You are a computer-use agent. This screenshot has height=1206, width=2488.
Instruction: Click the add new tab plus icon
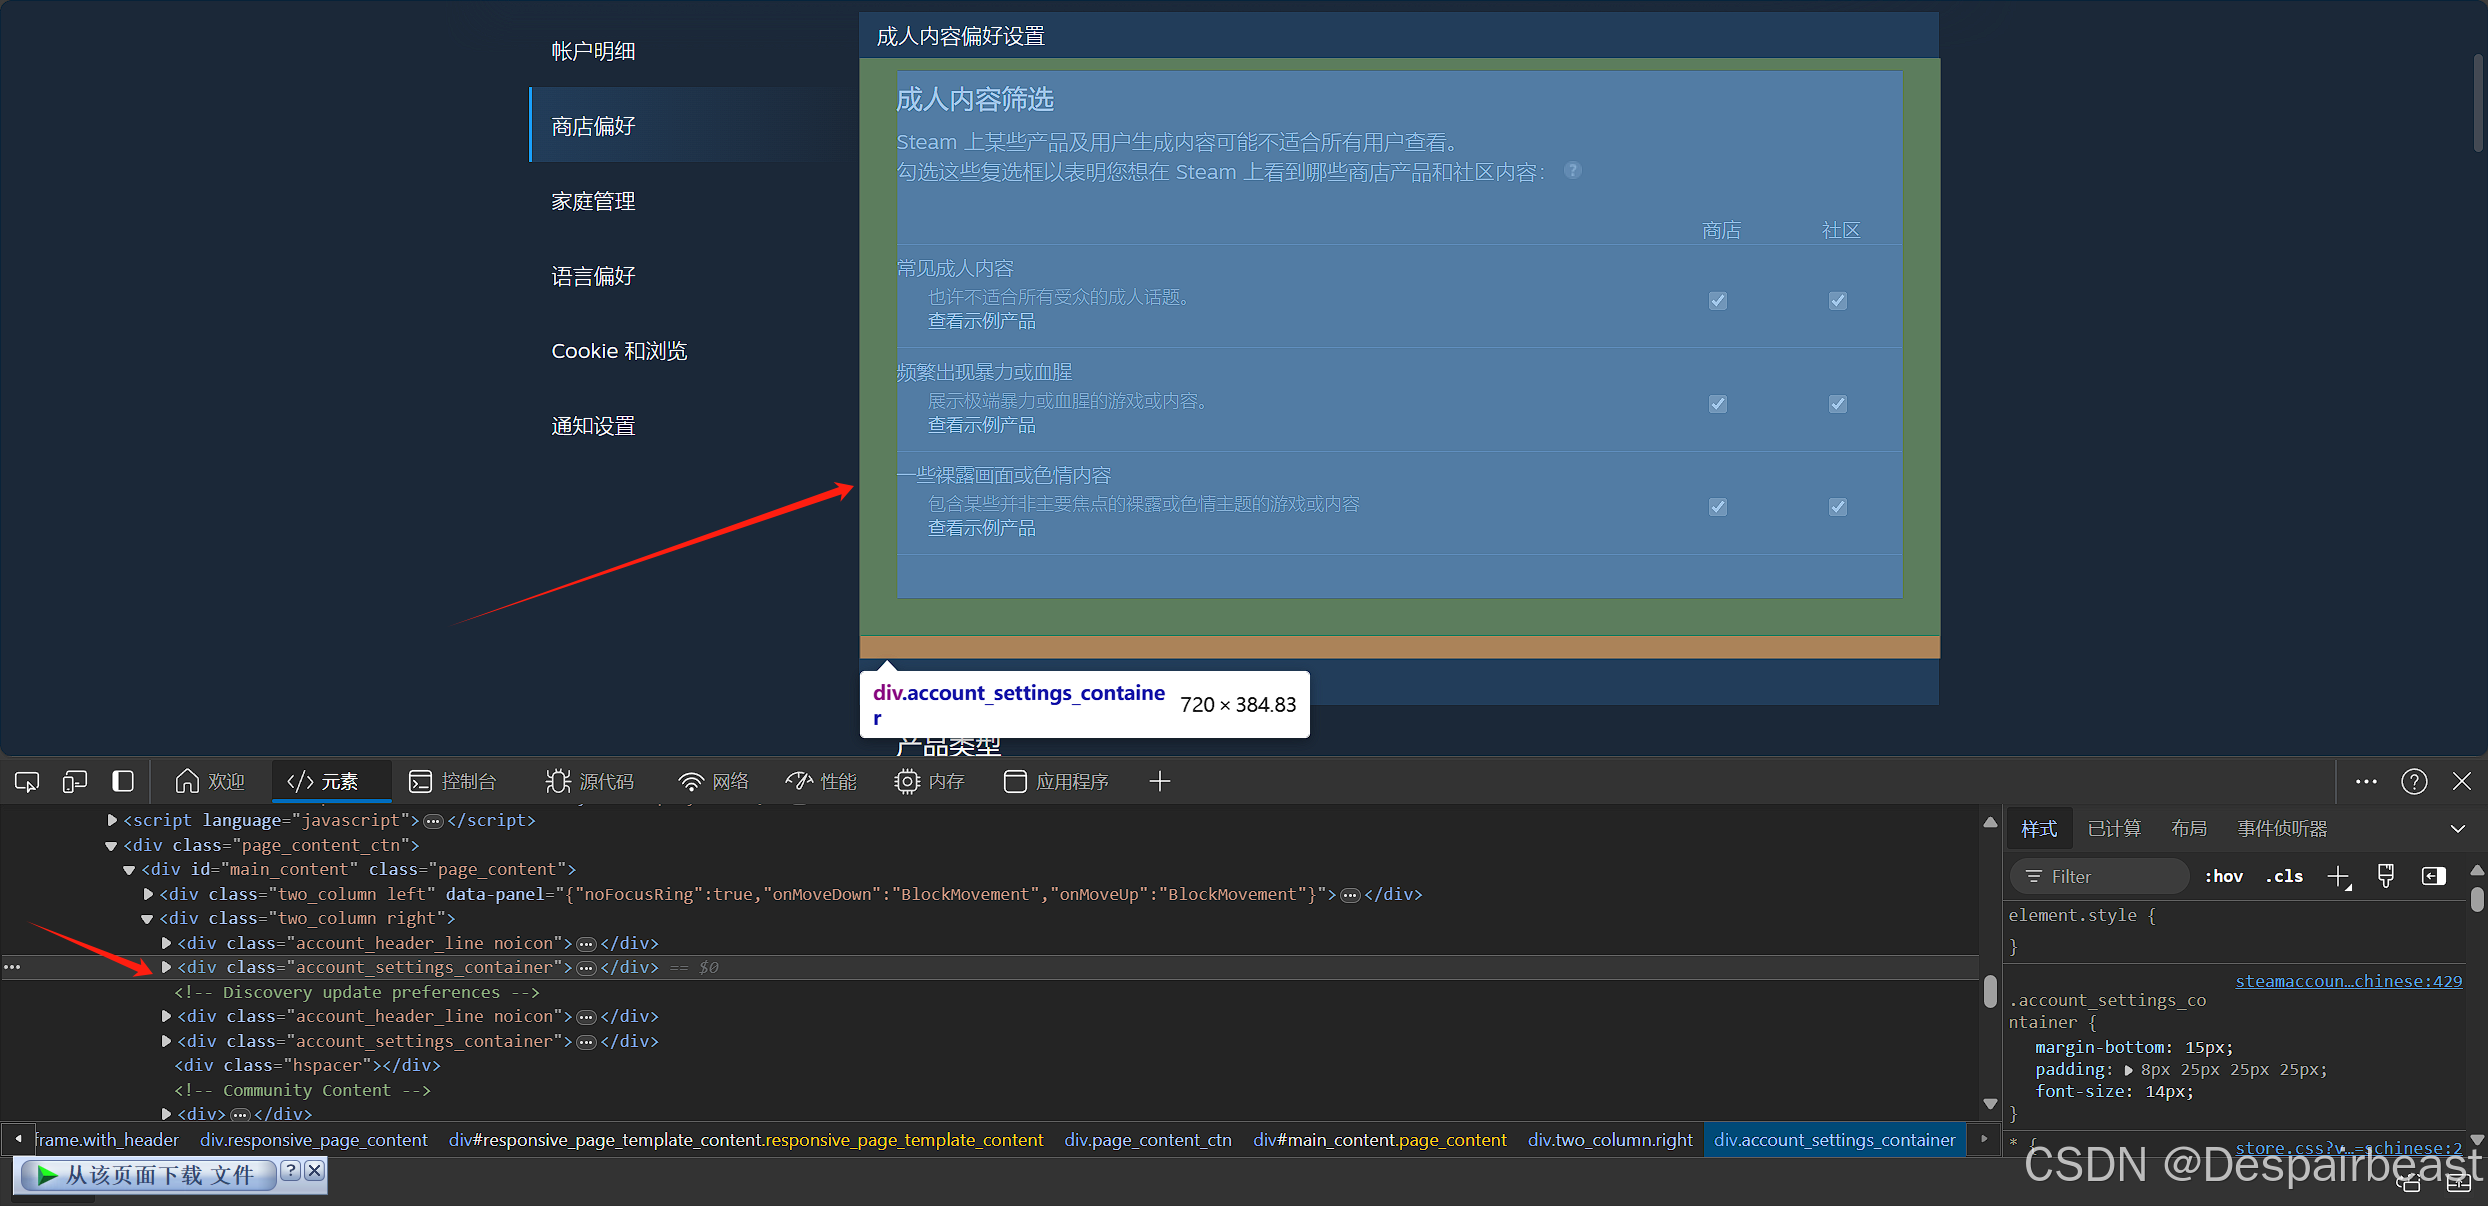[1159, 781]
